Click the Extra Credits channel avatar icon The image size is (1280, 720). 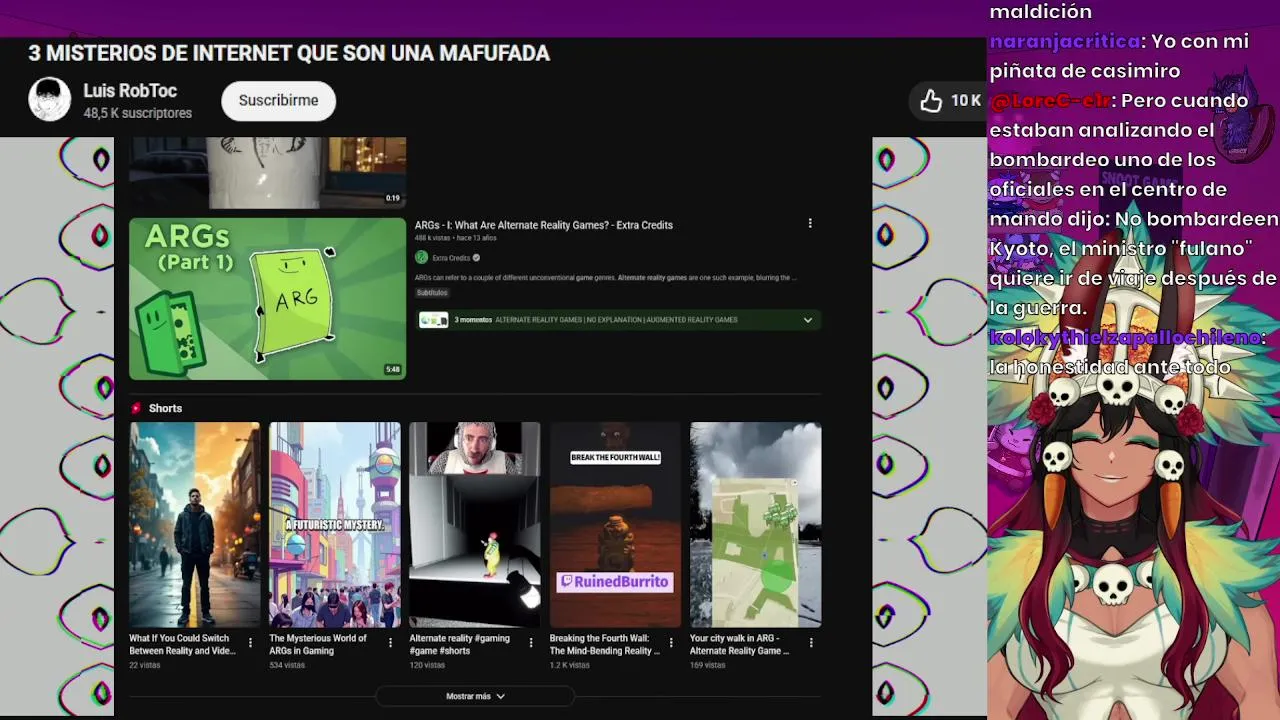pyautogui.click(x=422, y=258)
